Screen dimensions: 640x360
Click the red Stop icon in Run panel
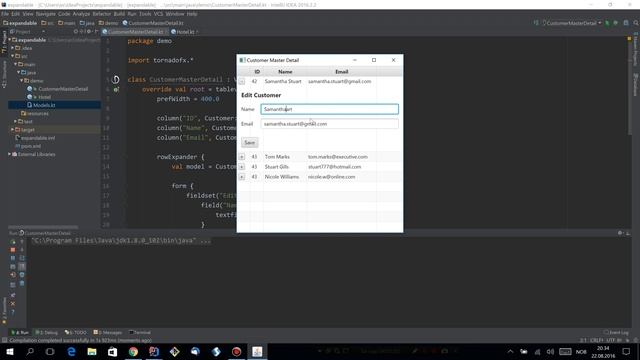pyautogui.click(x=13, y=250)
